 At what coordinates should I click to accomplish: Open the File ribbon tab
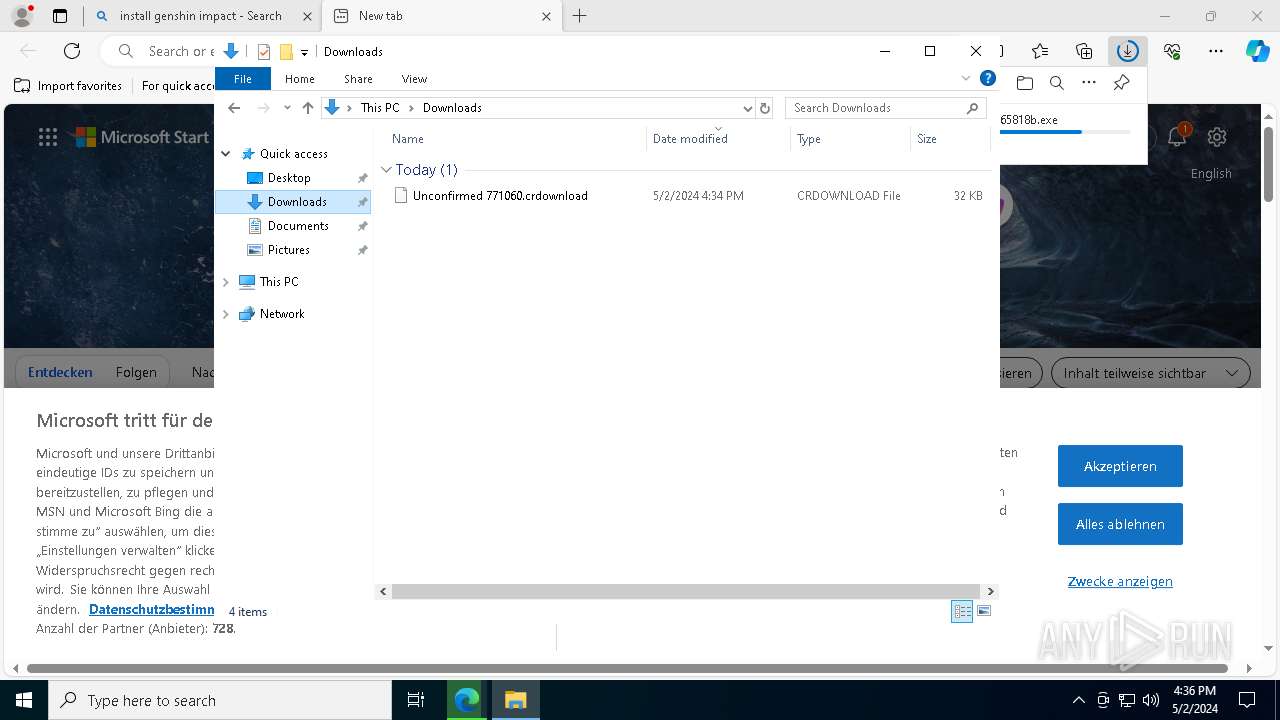click(243, 79)
